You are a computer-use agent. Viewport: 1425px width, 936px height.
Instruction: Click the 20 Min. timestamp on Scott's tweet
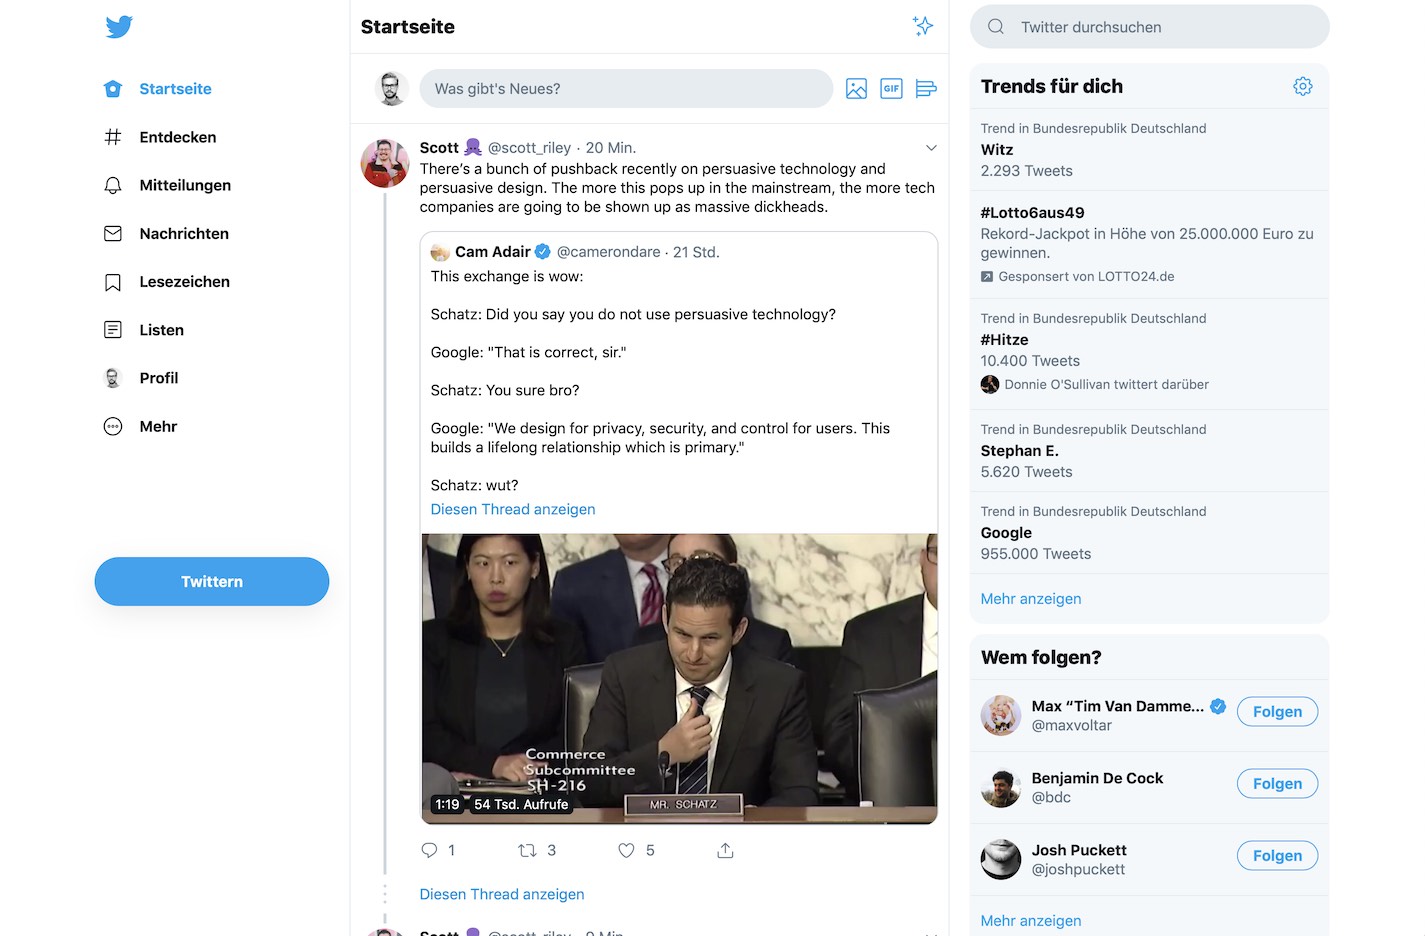tap(611, 148)
